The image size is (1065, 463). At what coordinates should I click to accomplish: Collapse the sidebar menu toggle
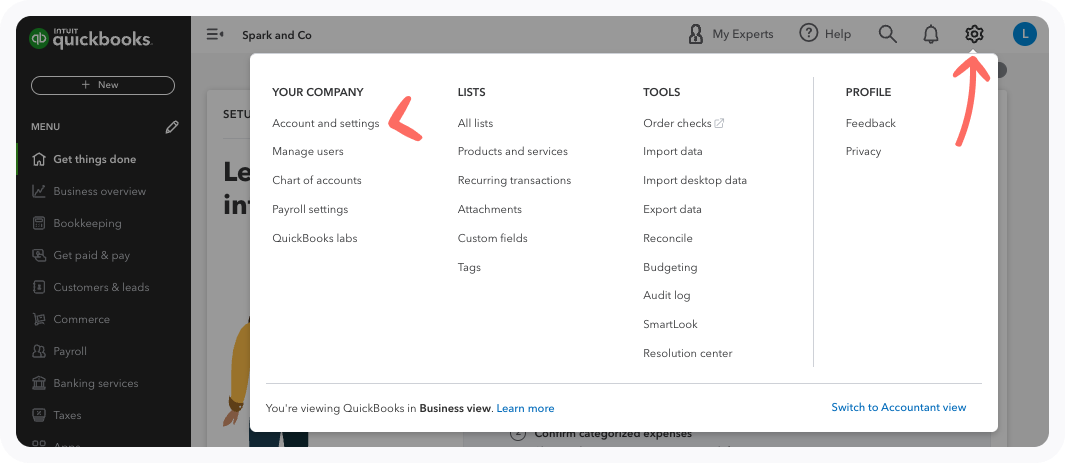click(x=215, y=34)
